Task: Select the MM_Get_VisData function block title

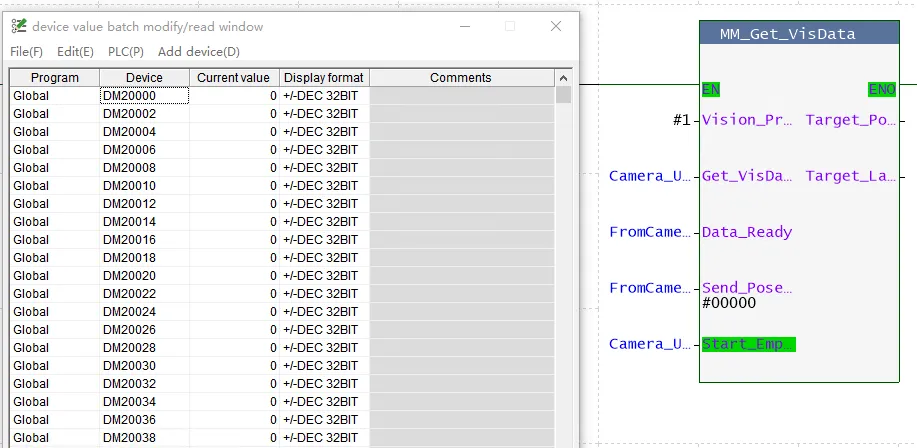Action: click(x=788, y=34)
